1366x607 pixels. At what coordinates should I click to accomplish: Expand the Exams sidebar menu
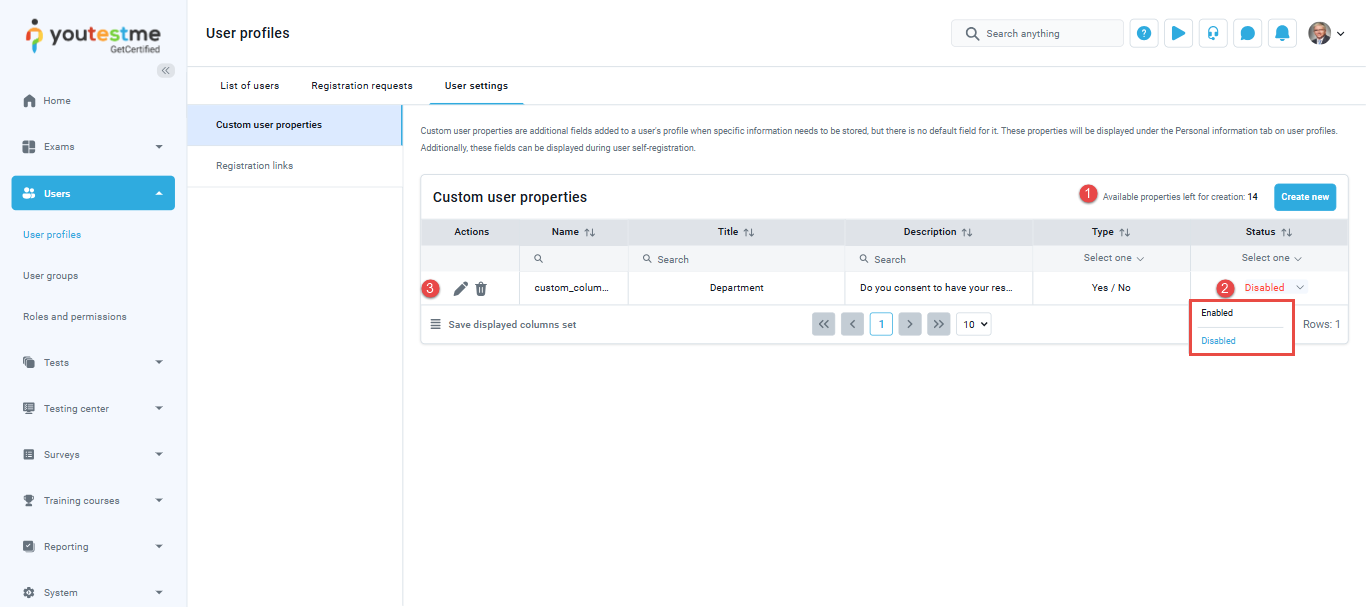(x=93, y=147)
